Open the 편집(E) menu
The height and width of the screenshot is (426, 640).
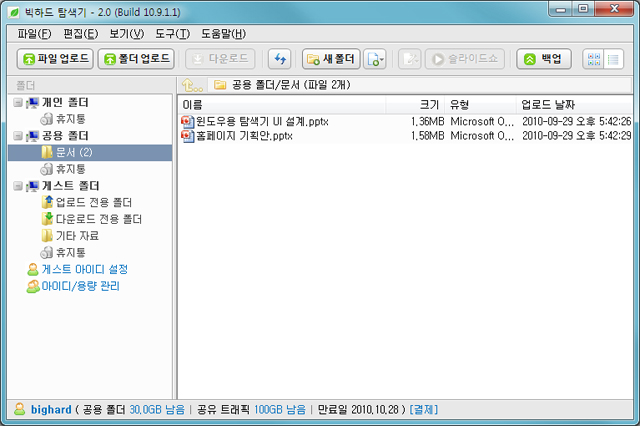[x=80, y=34]
